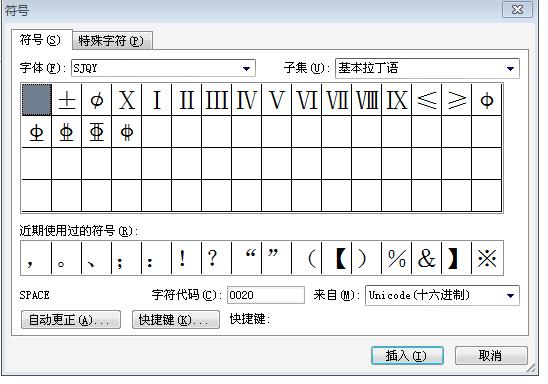Viewport: 548px width, 384px height.
Task: Select the blank space symbol cell
Action: [37, 100]
